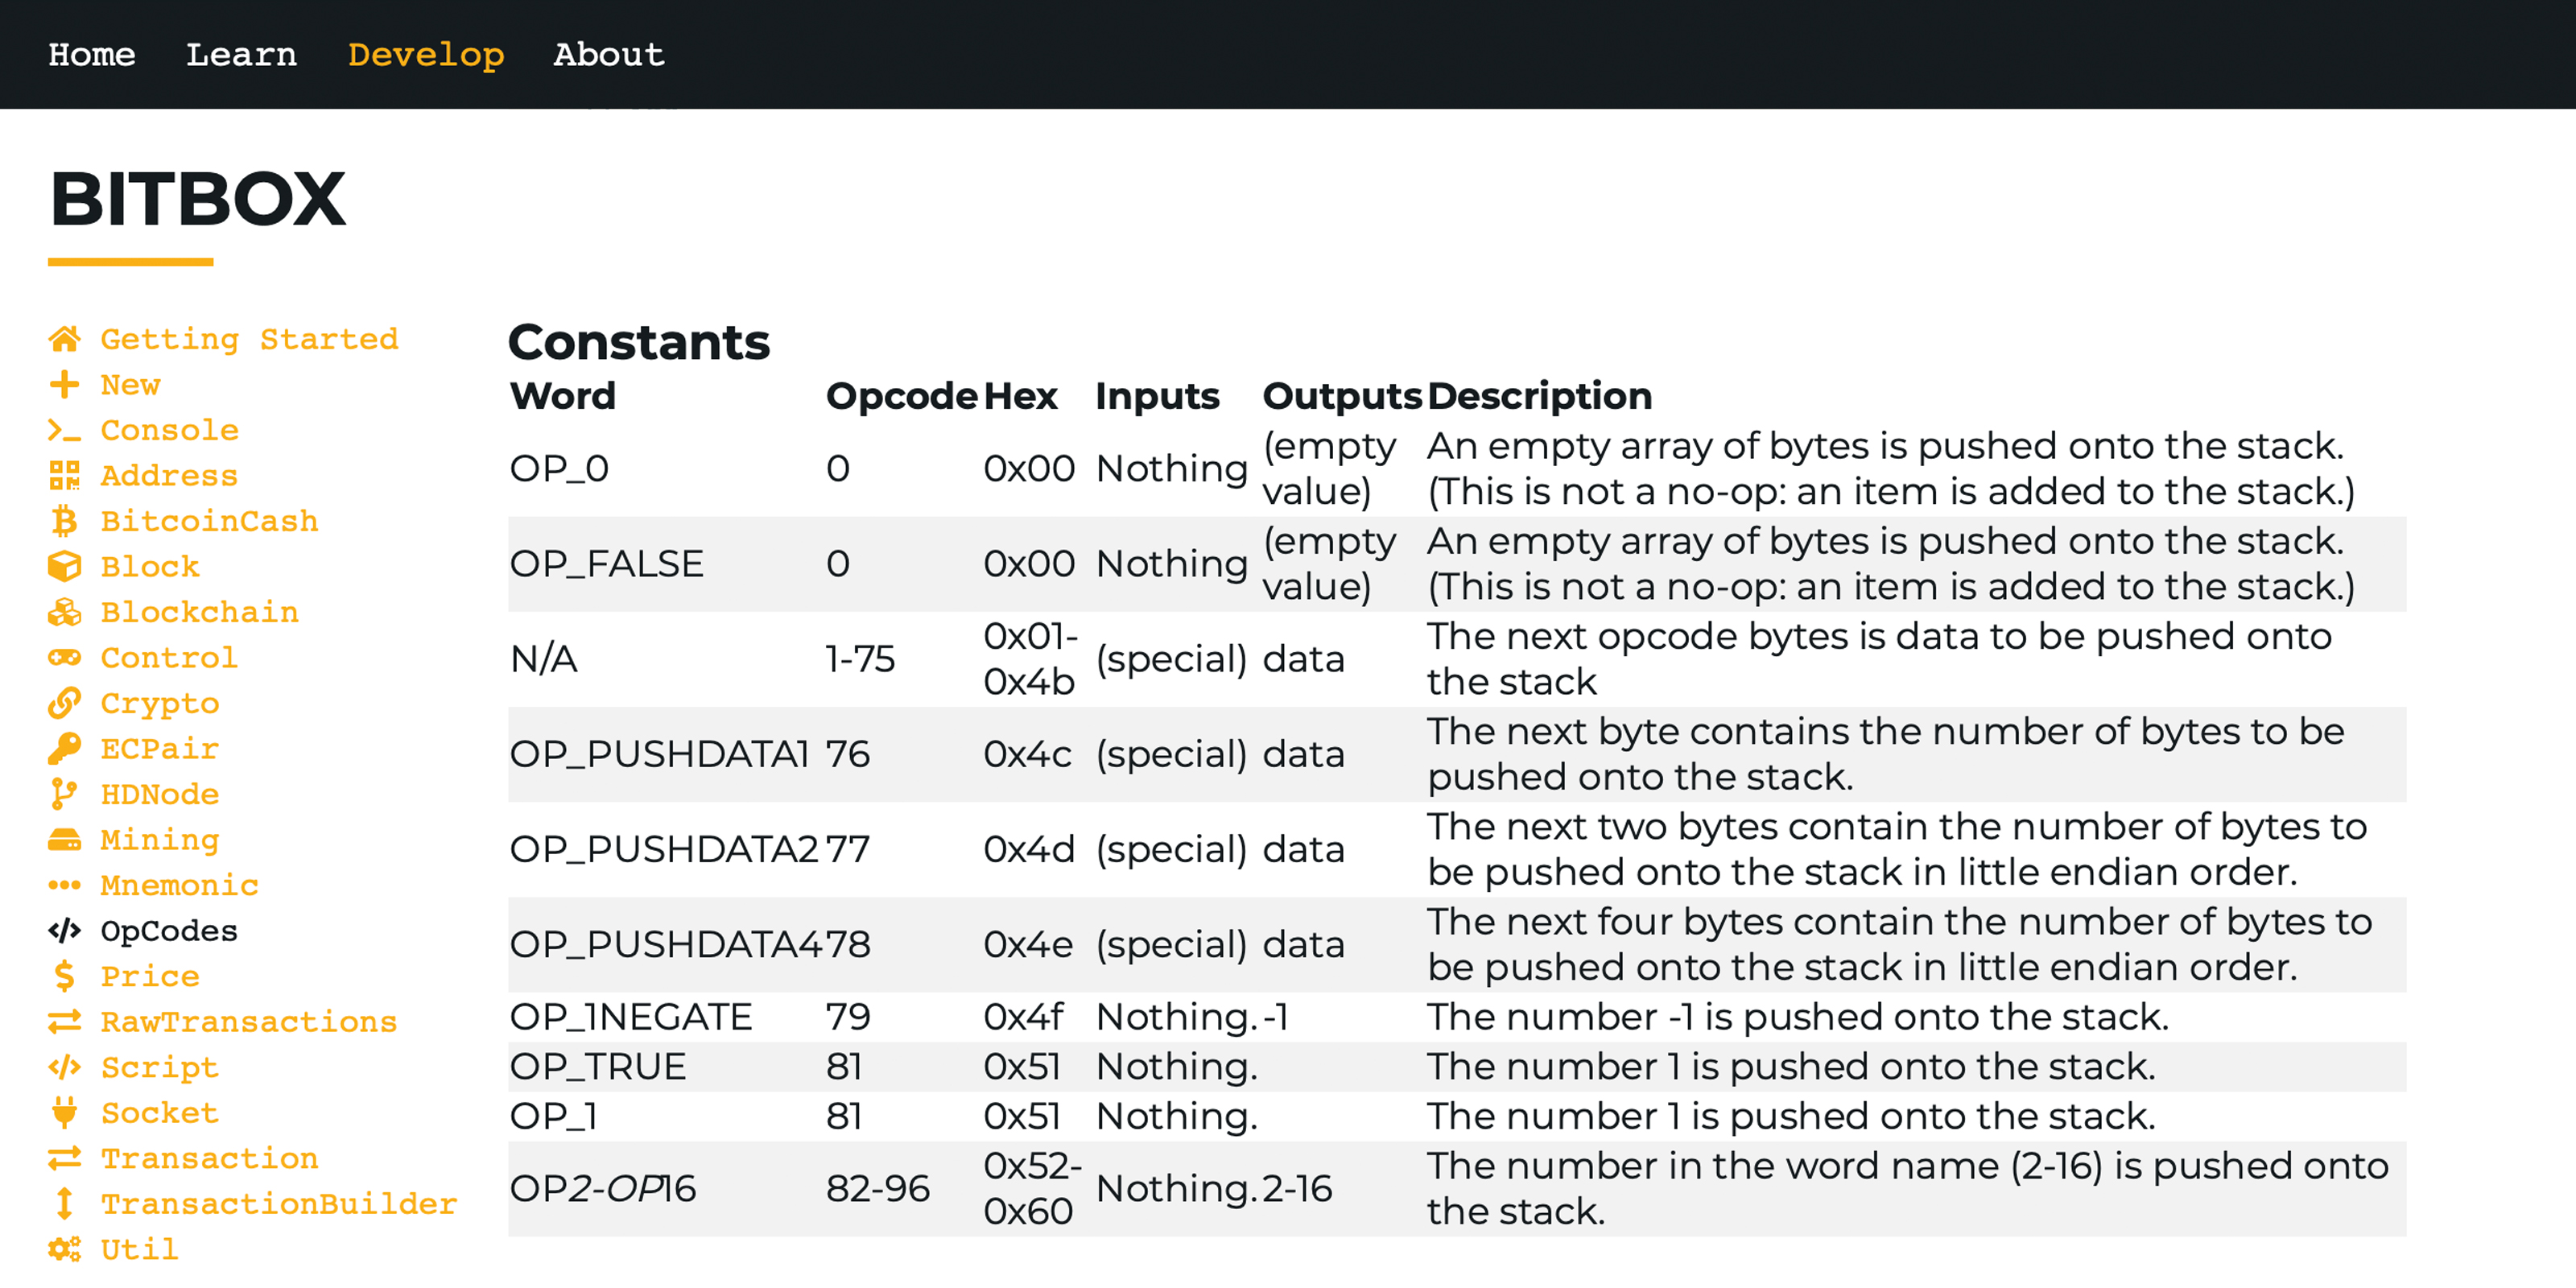Screen dimensions: 2576x1288
Task: Go to Getting Started docs
Action: 250,339
